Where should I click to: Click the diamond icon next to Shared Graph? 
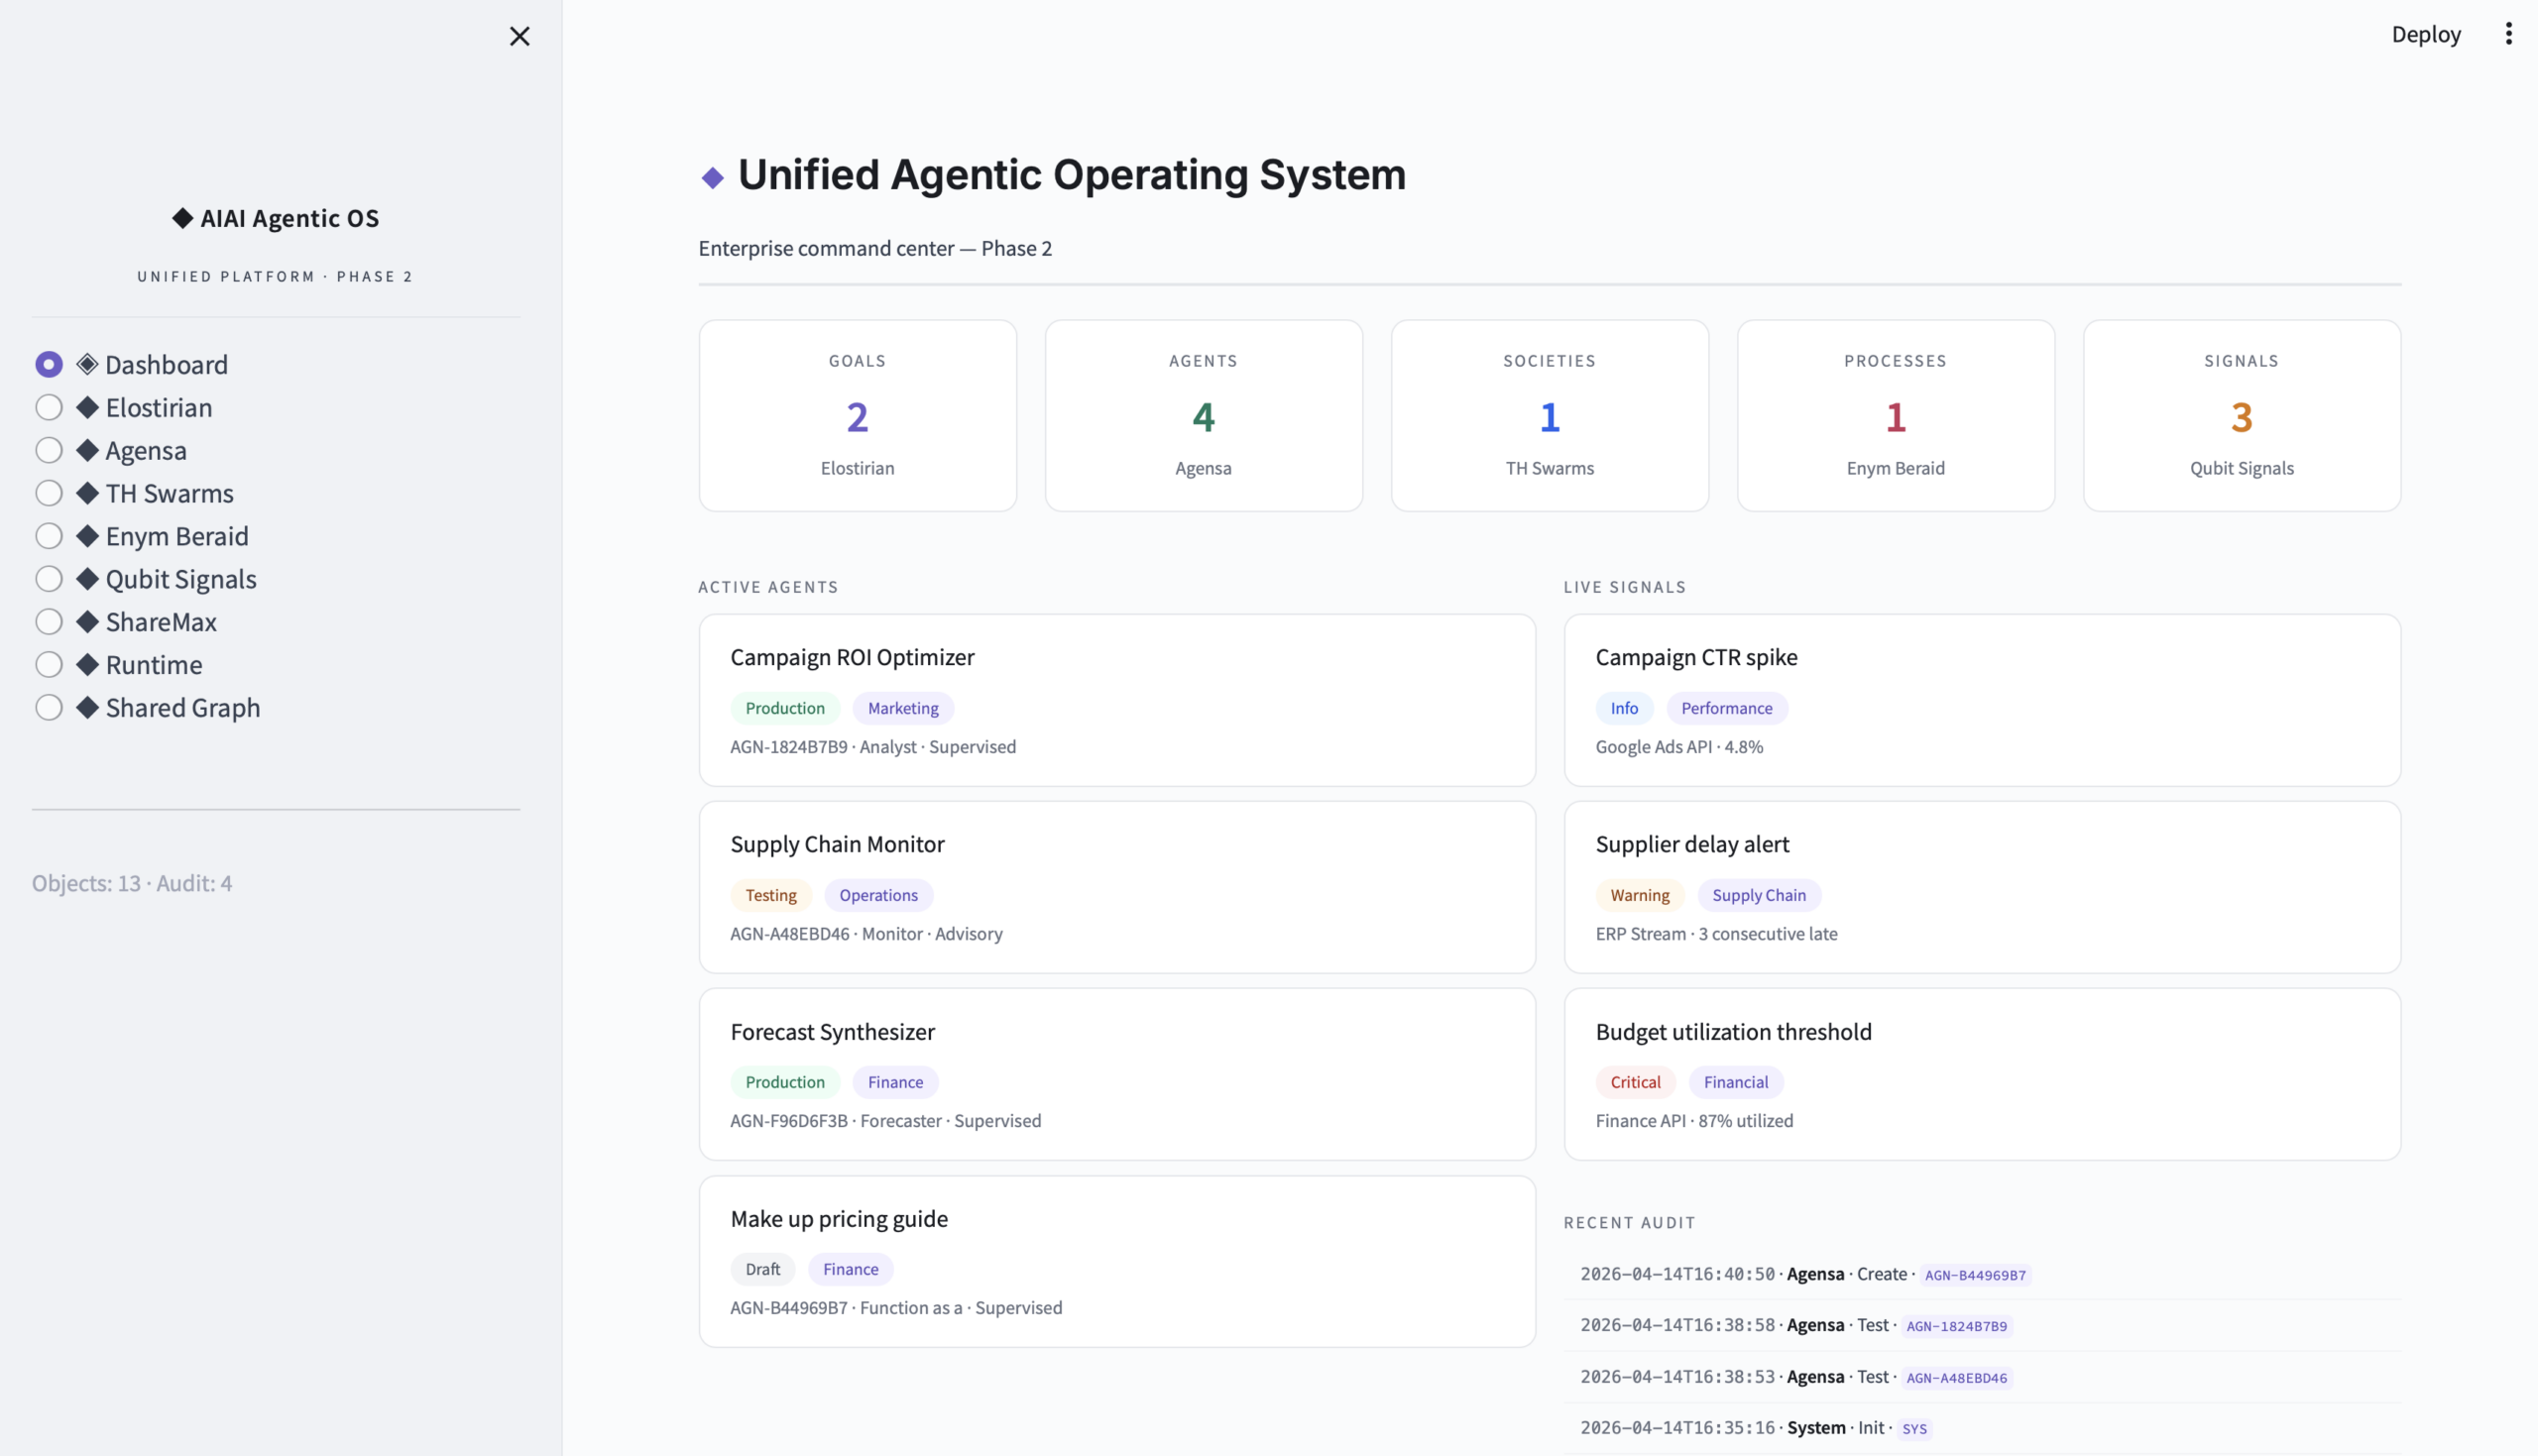click(x=88, y=708)
